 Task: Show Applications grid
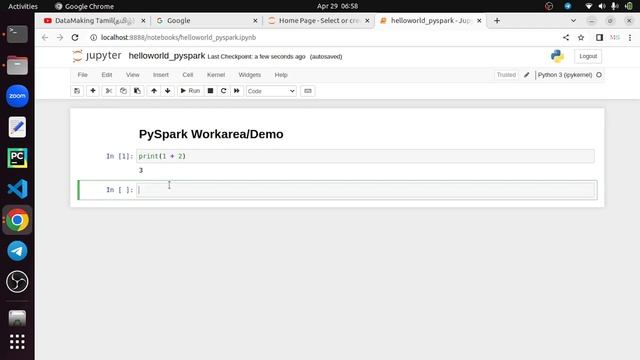point(17,342)
